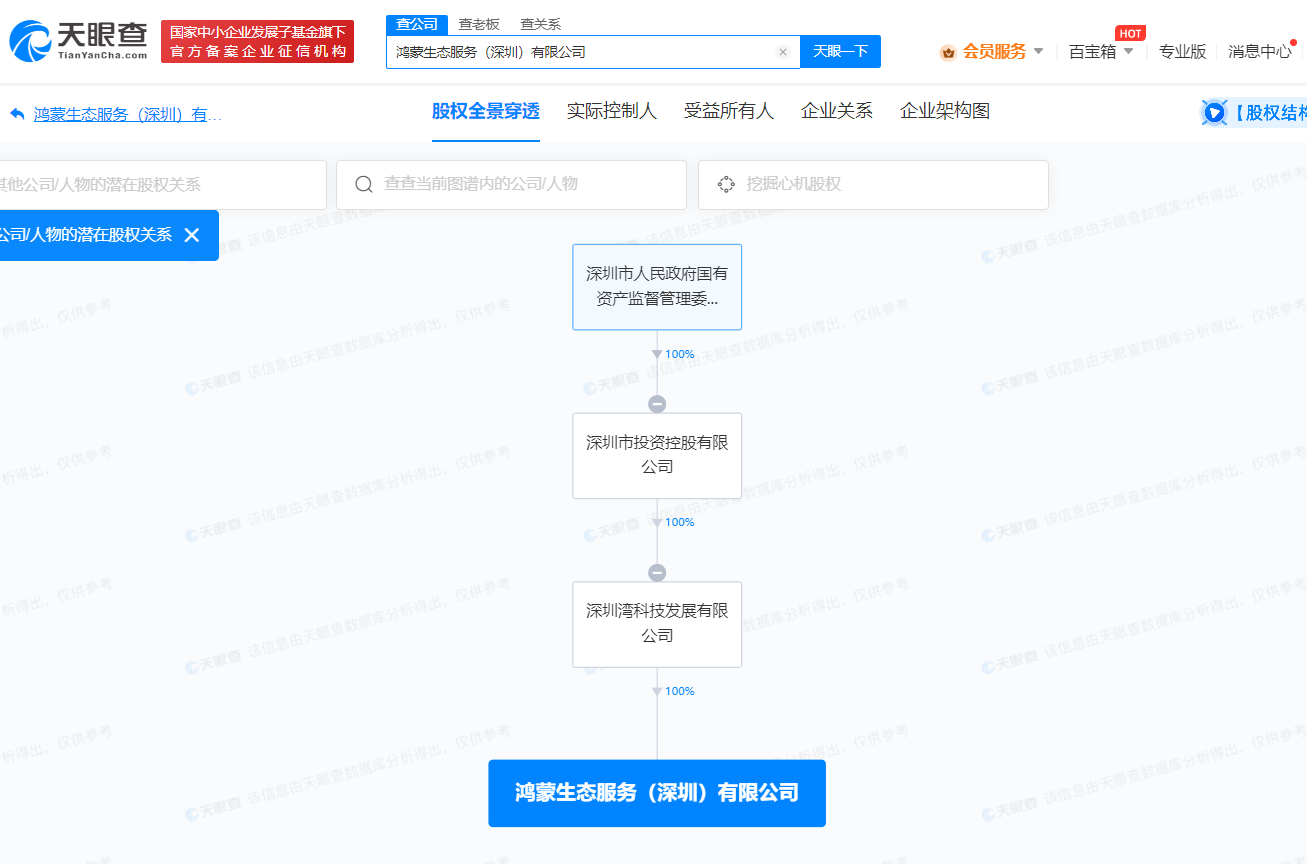Click the magnifier icon in graph search field
Viewport: 1307px width, 864px height.
pyautogui.click(x=364, y=184)
